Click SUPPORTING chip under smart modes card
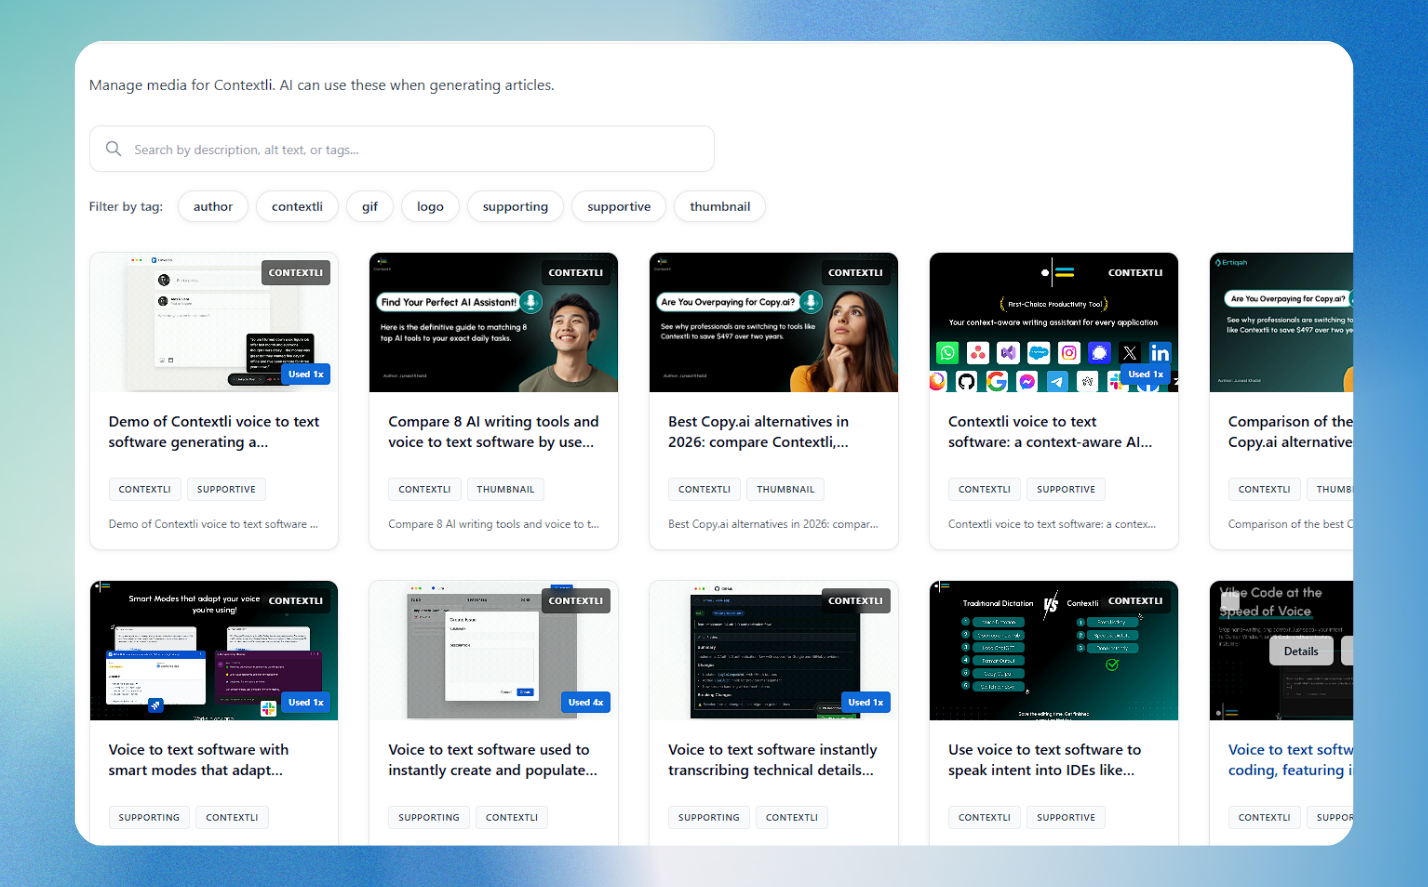The height and width of the screenshot is (887, 1428). point(149,817)
